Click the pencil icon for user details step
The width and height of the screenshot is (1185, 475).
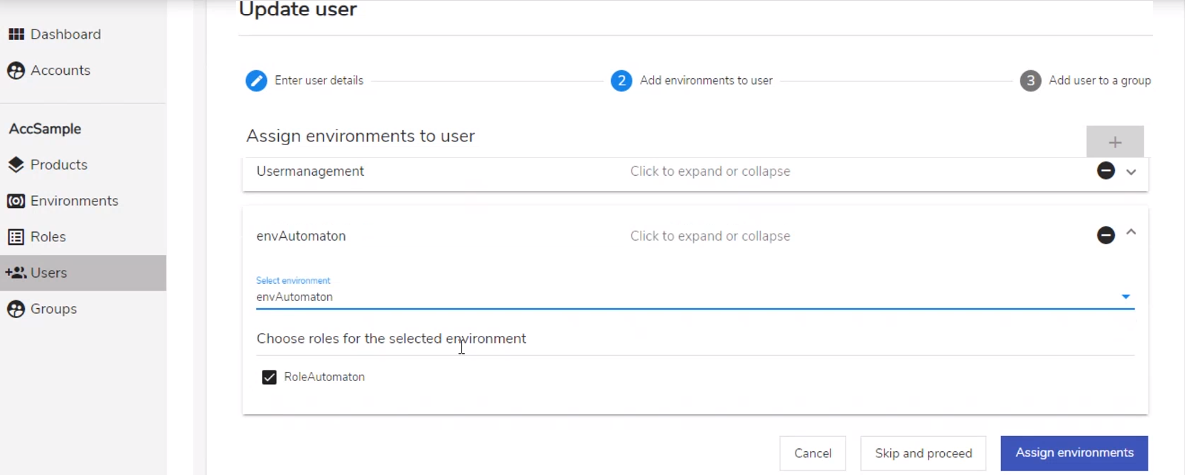click(x=256, y=80)
